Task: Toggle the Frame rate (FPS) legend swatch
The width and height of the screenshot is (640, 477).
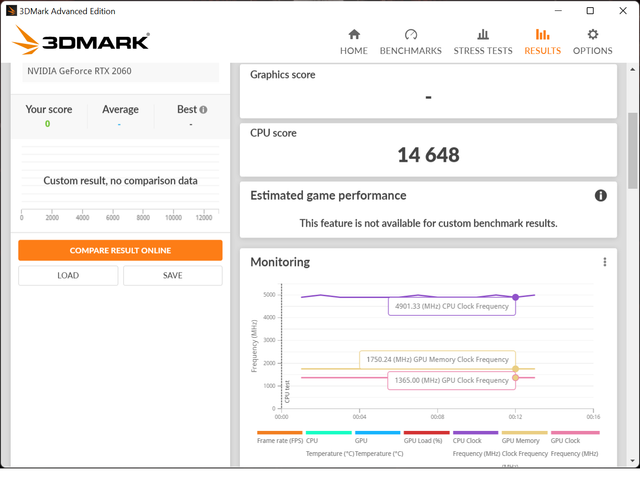Action: pyautogui.click(x=280, y=433)
